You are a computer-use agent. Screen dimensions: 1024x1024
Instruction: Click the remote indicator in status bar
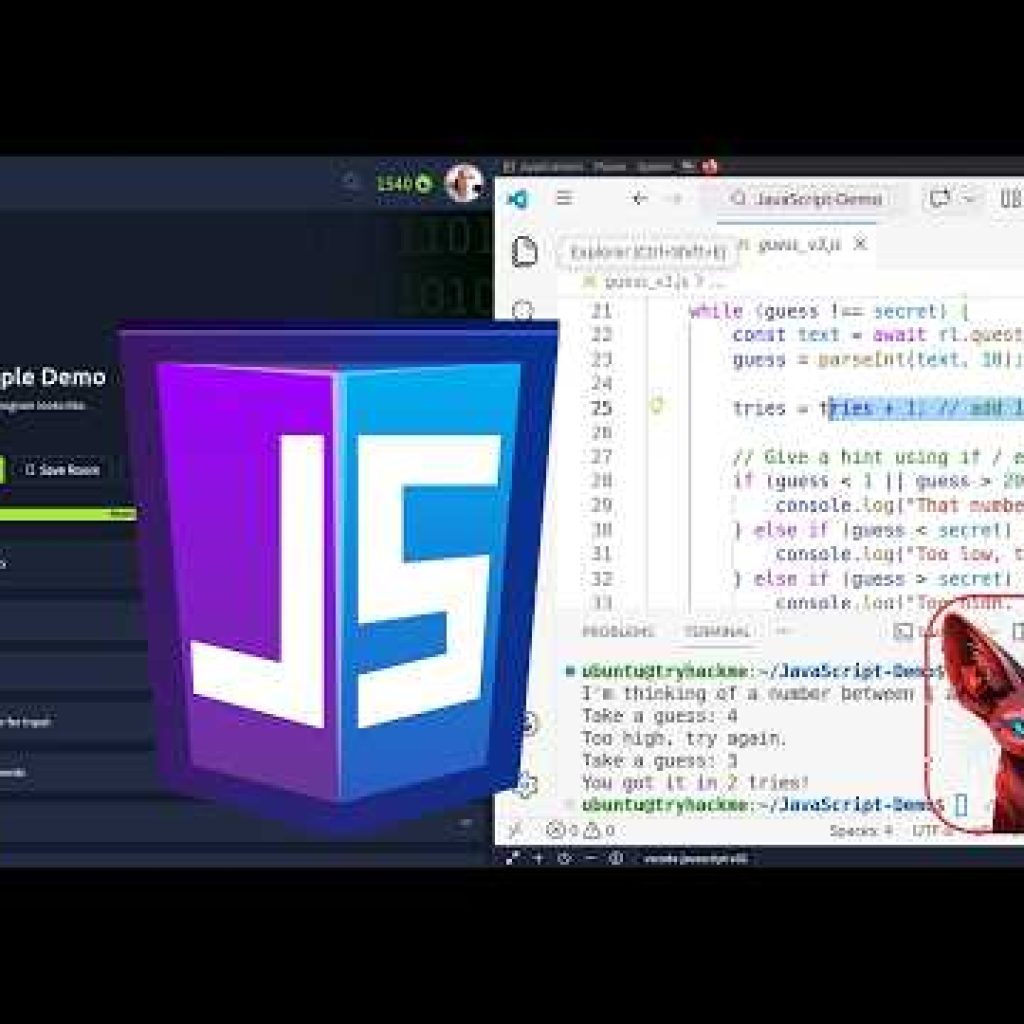coord(515,830)
